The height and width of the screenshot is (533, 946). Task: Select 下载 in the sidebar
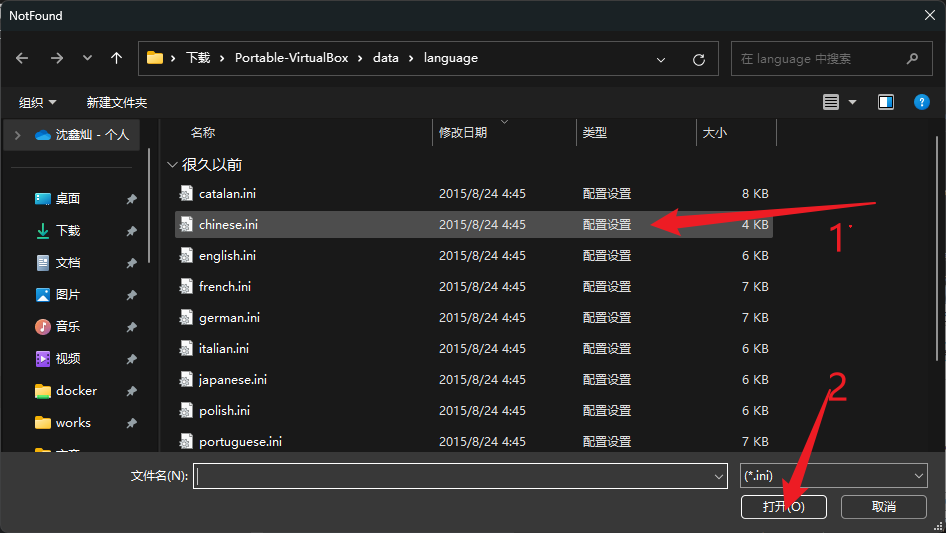pos(68,231)
